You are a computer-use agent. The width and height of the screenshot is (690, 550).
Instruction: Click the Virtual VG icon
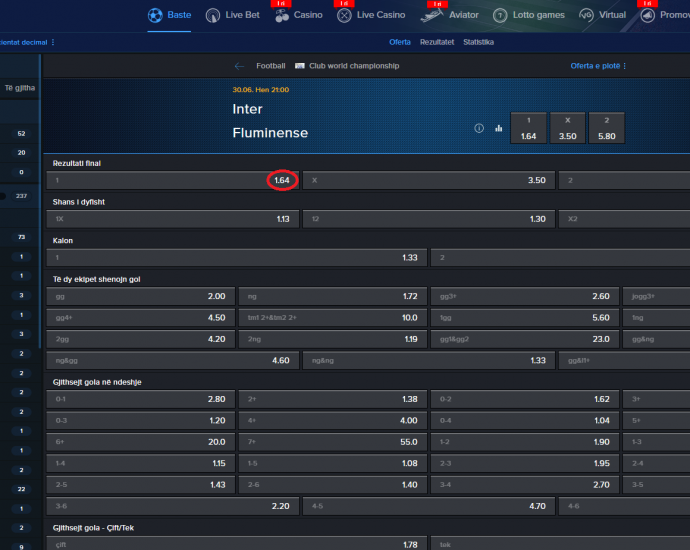(x=586, y=15)
